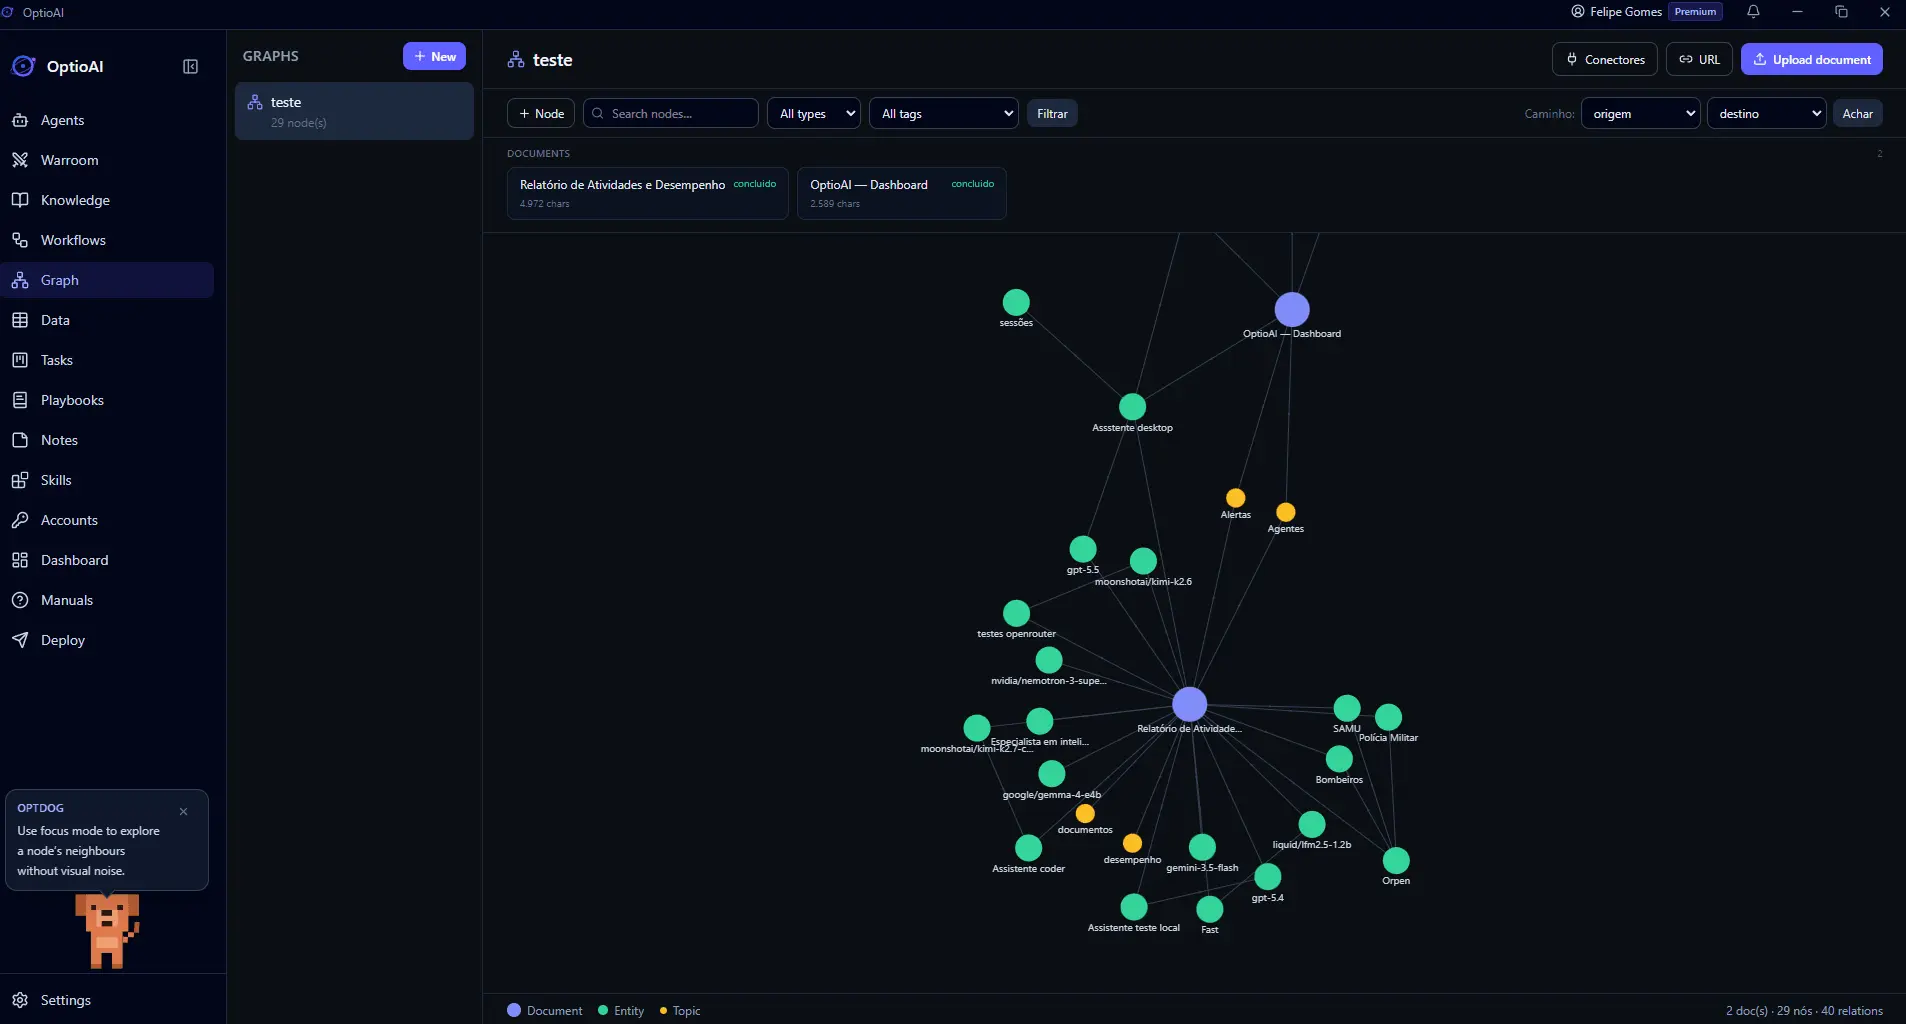This screenshot has height=1024, width=1906.
Task: Click the OptioAI logo icon
Action: (x=23, y=66)
